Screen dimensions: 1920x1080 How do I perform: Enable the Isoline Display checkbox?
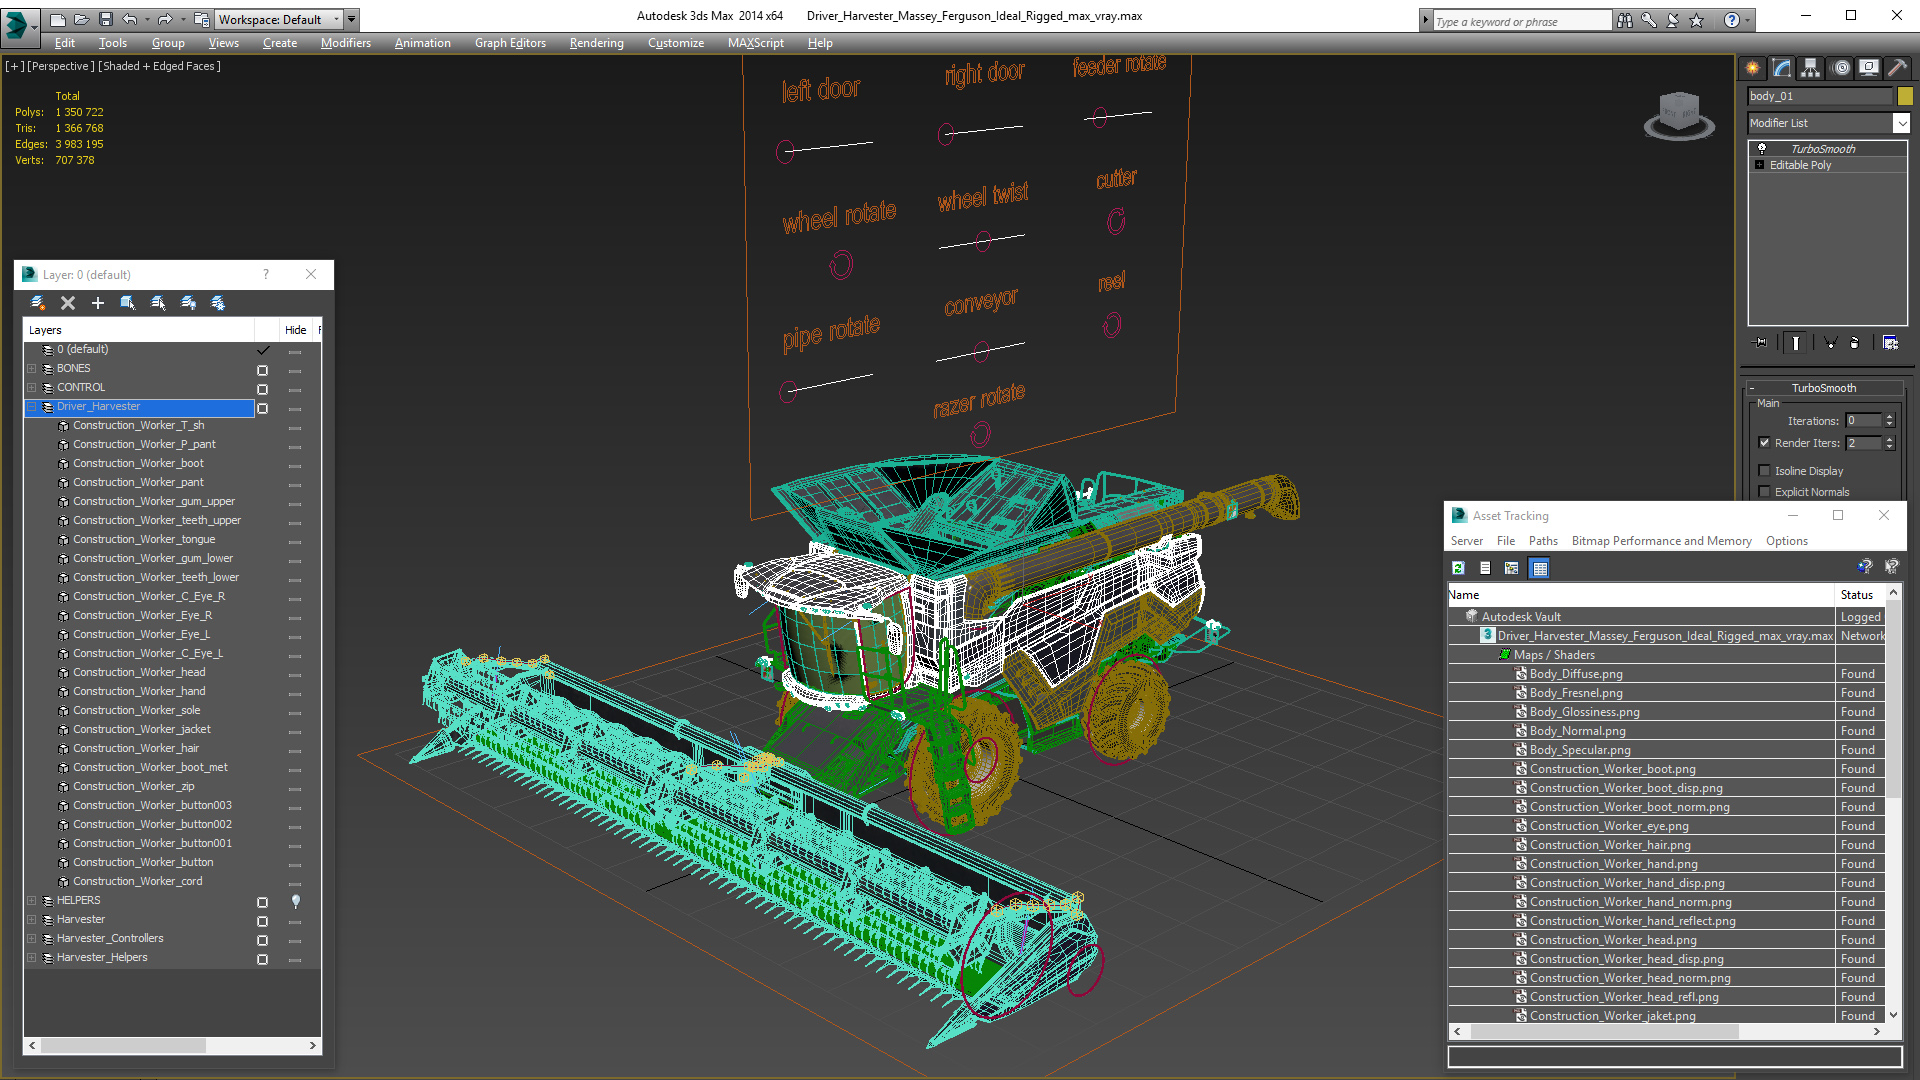(x=1764, y=471)
